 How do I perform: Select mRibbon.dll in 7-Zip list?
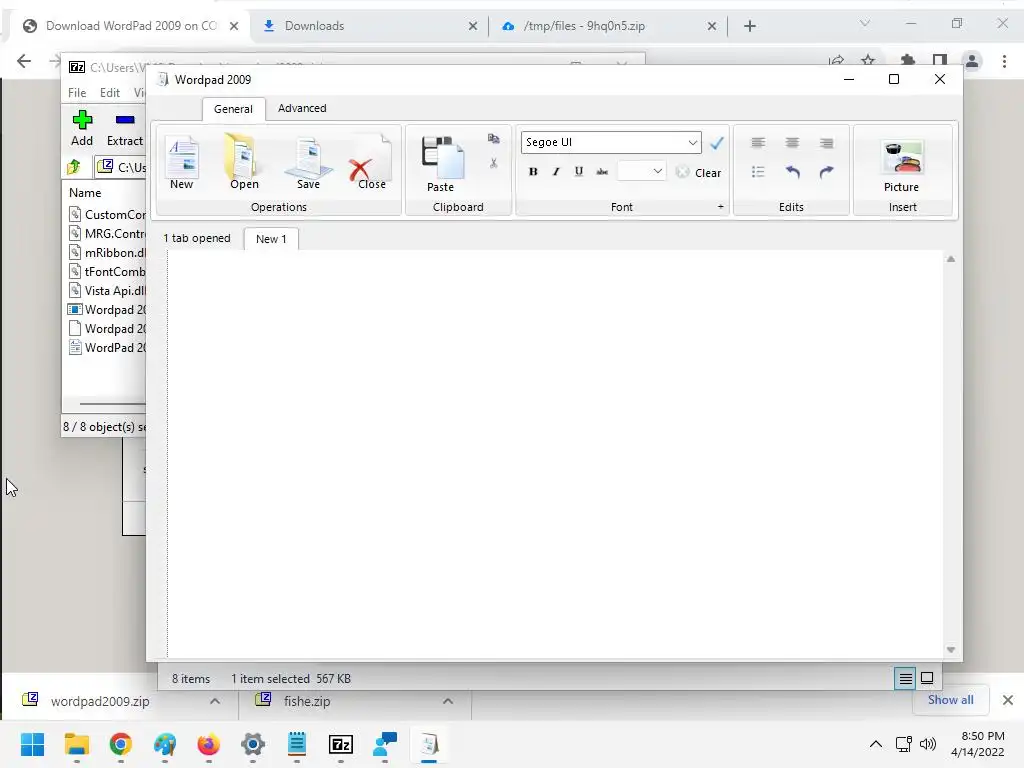click(107, 252)
